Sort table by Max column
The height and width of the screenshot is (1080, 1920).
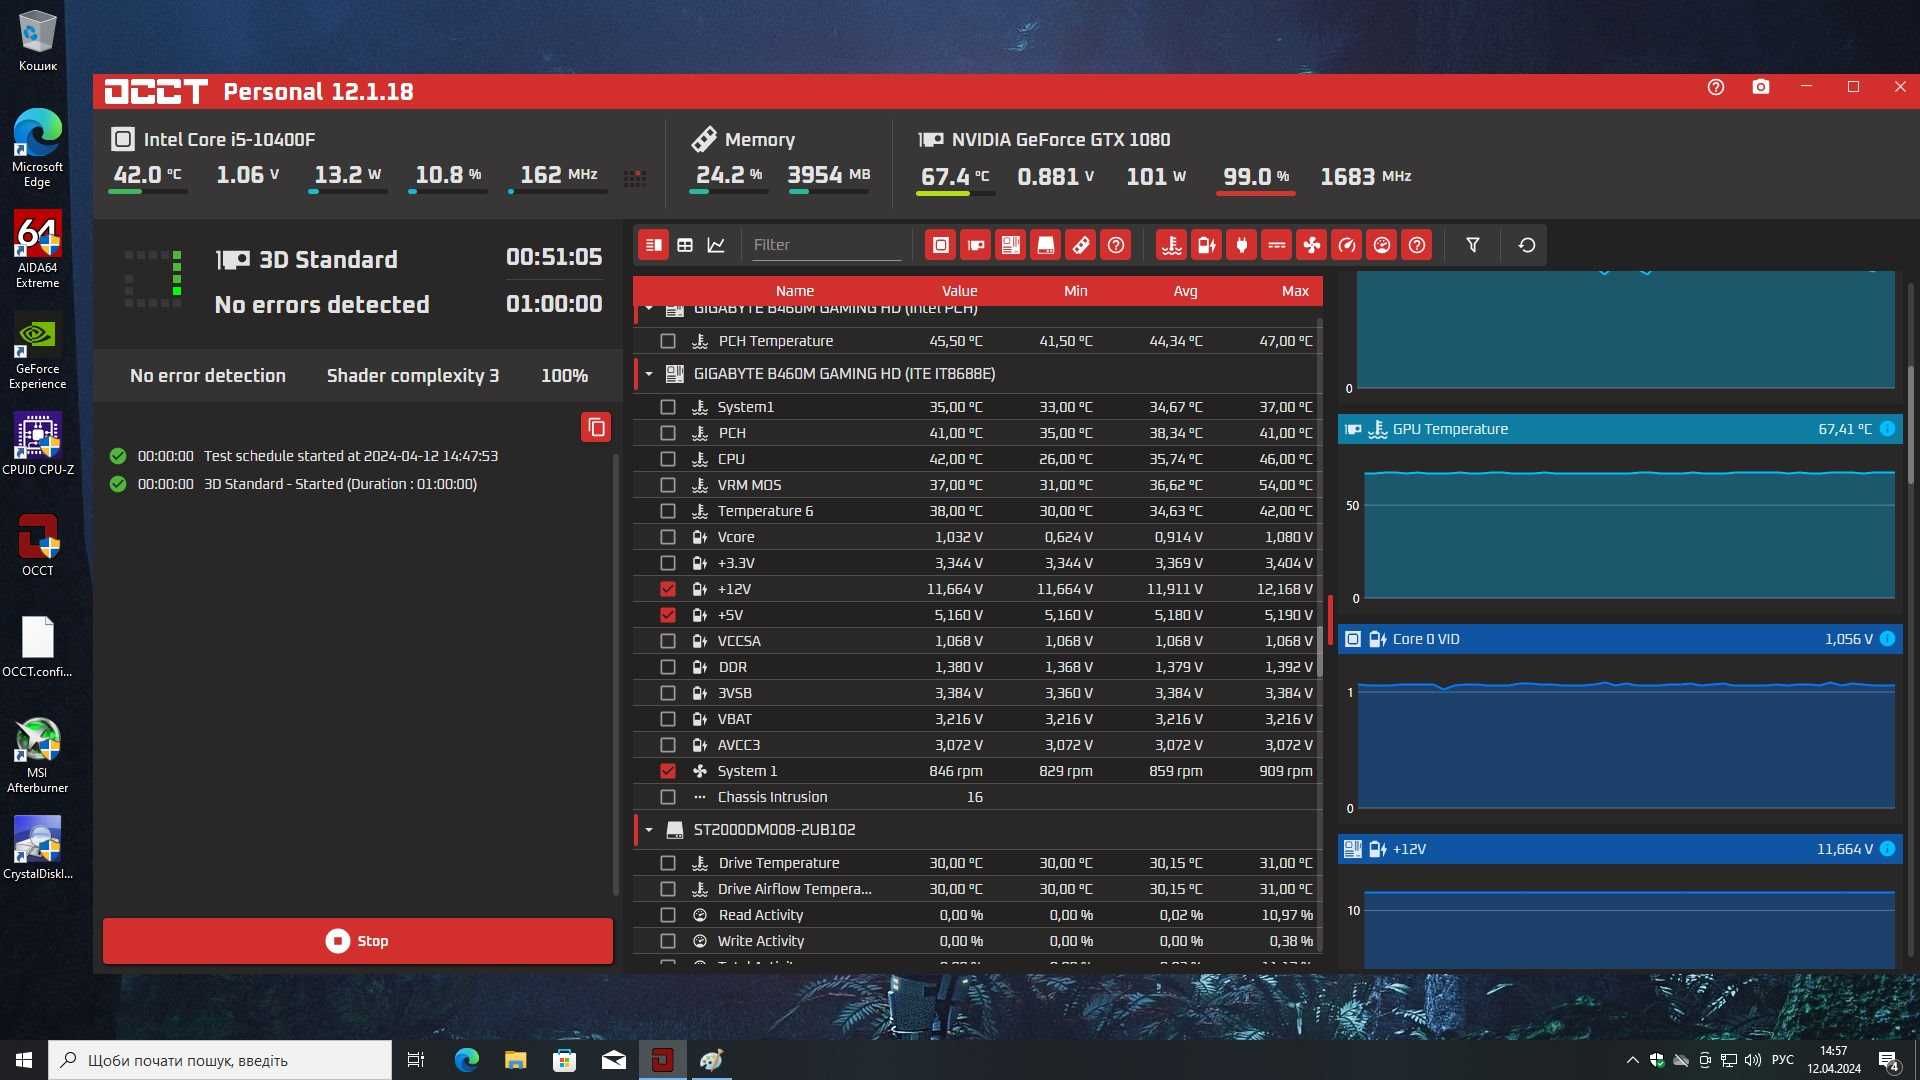(x=1295, y=291)
